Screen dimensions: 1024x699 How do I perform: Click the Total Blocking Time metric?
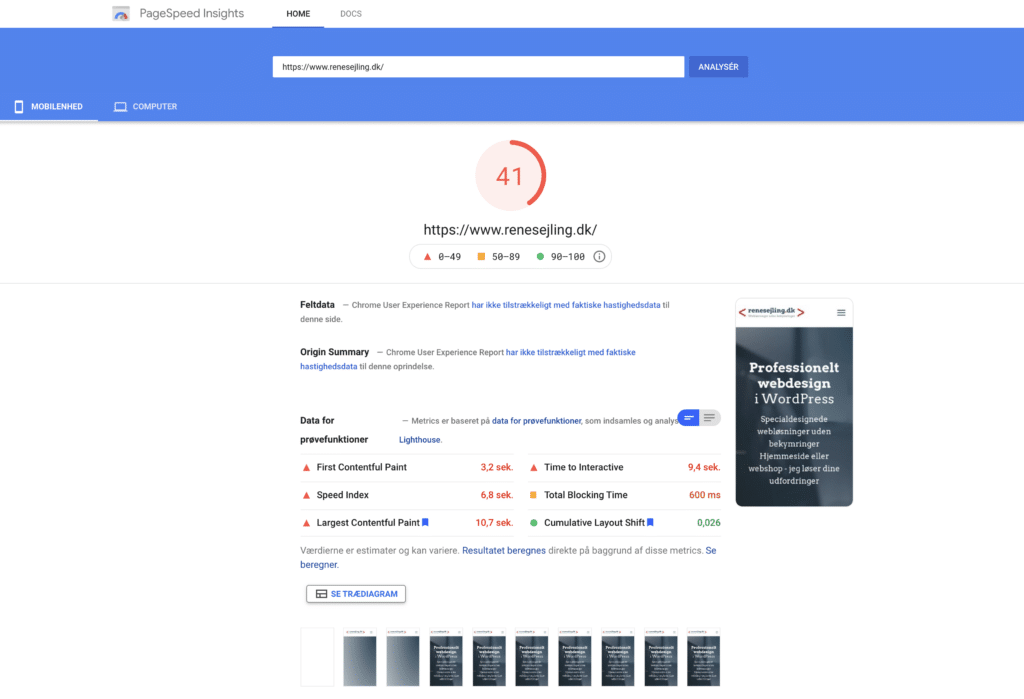click(x=624, y=495)
